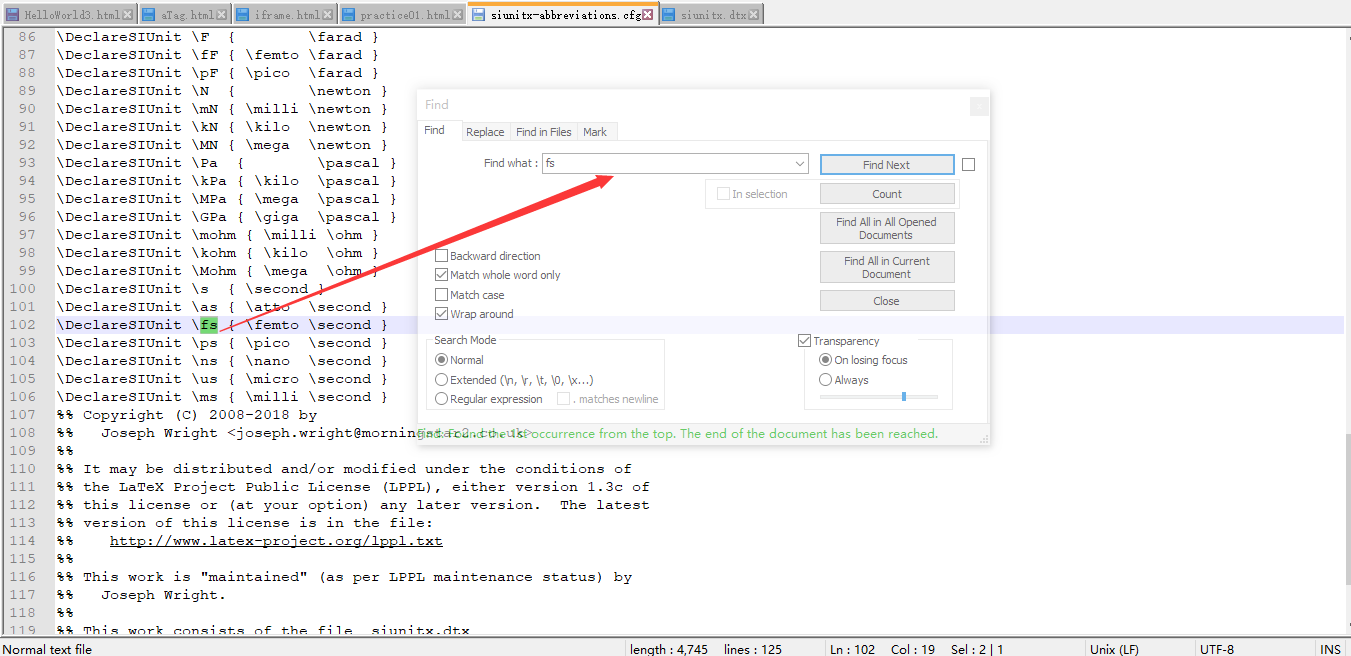Close the HelloWorld3.html tab via its X icon
This screenshot has width=1351, height=656.
[126, 13]
